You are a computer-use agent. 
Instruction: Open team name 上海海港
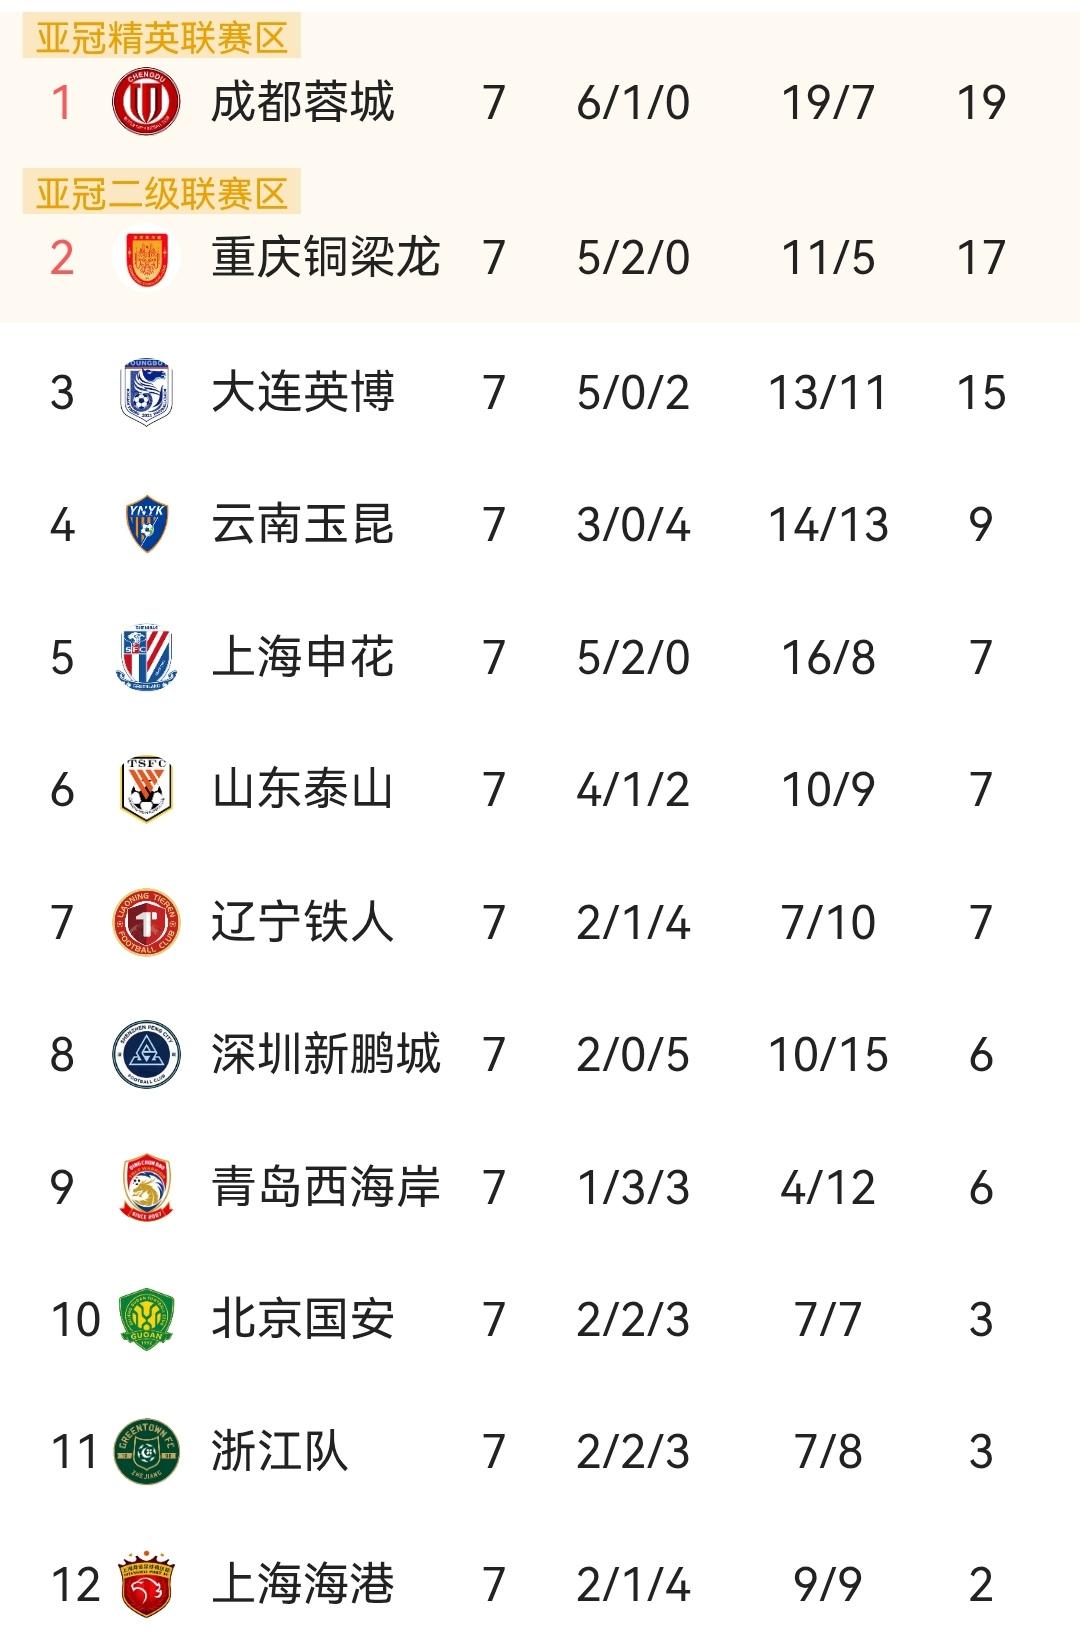[303, 1585]
